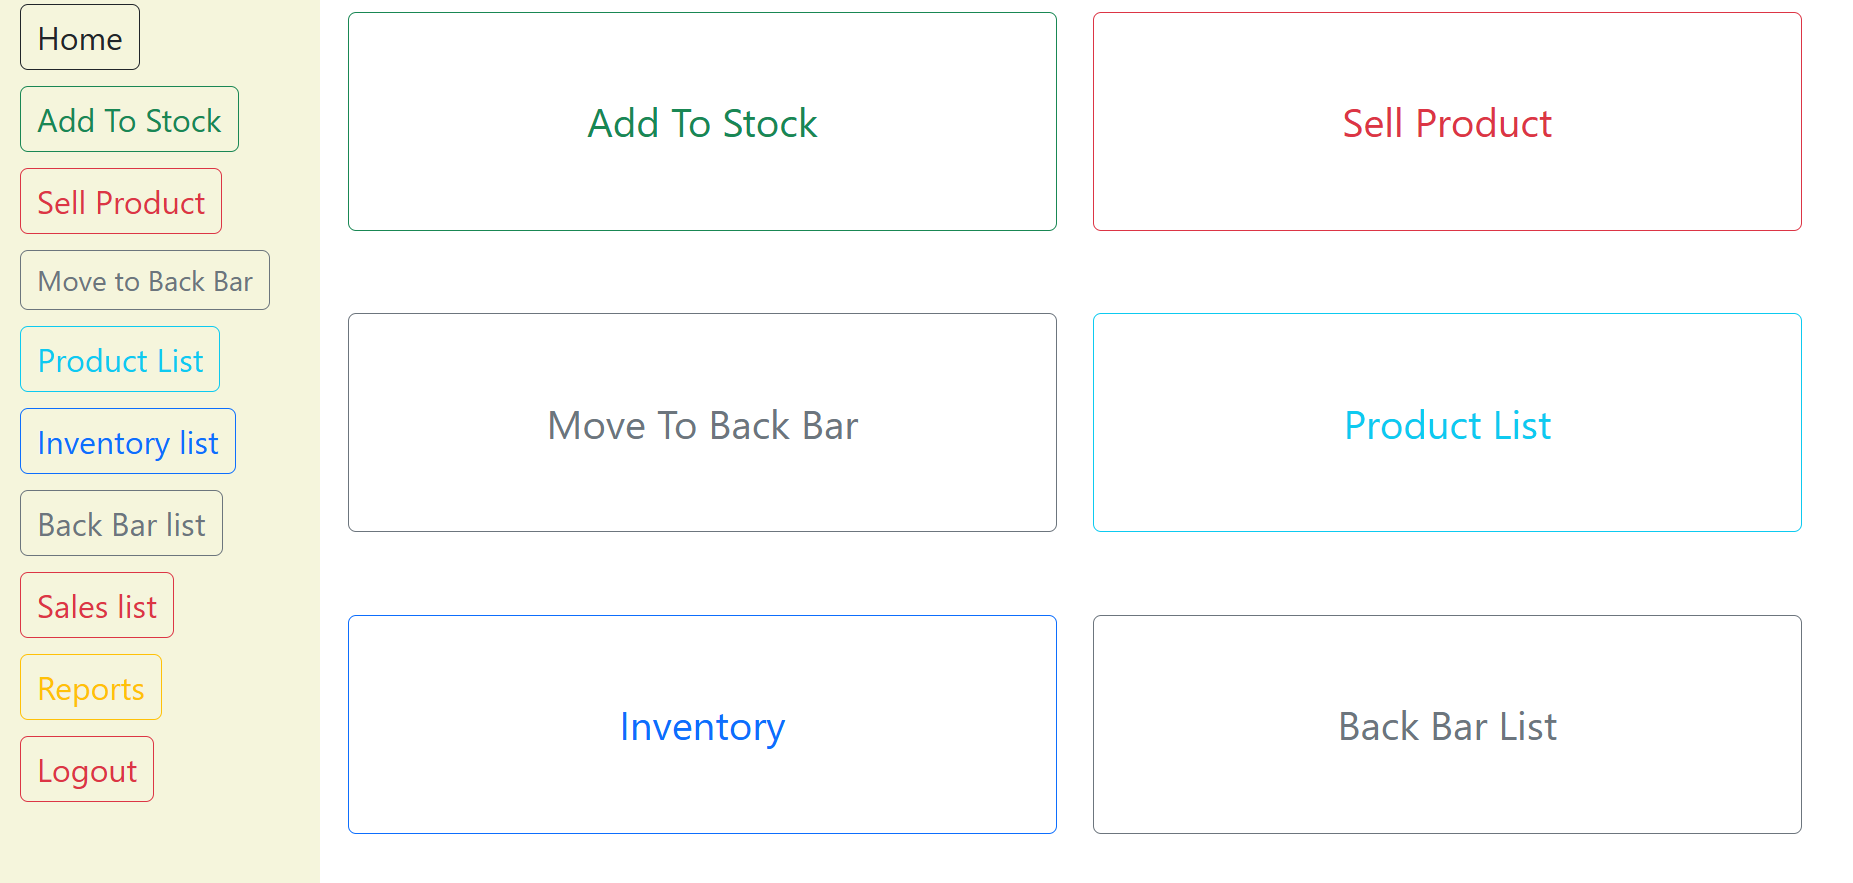Open the Add To Stock card
The image size is (1853, 883).
(701, 122)
